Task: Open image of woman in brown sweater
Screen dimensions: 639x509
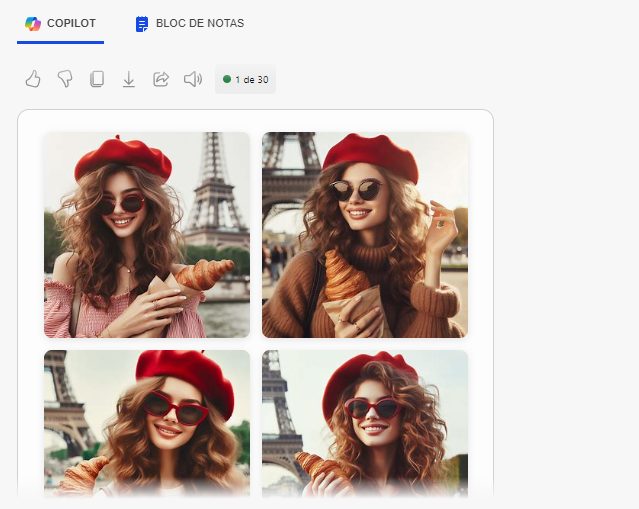Action: click(365, 235)
